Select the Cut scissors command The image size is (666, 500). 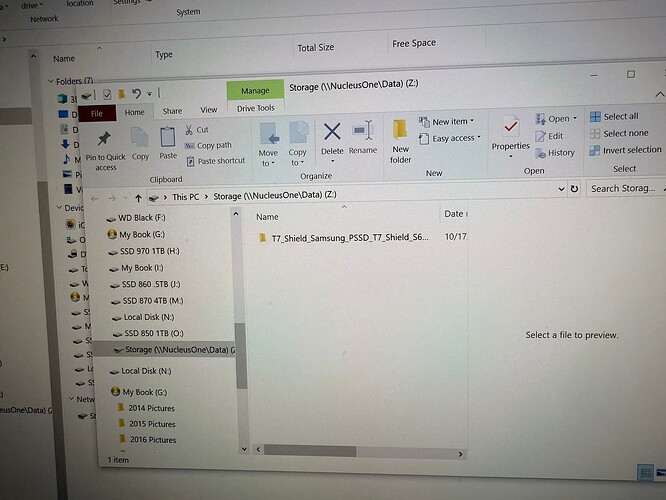click(x=197, y=130)
